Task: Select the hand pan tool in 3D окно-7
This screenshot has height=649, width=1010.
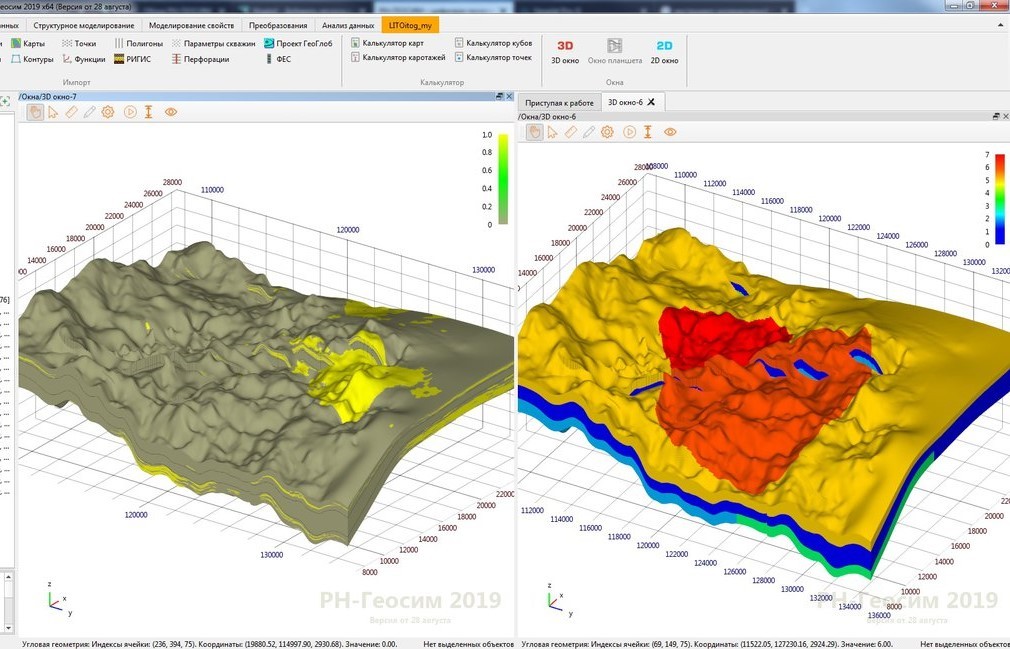Action: [x=35, y=112]
